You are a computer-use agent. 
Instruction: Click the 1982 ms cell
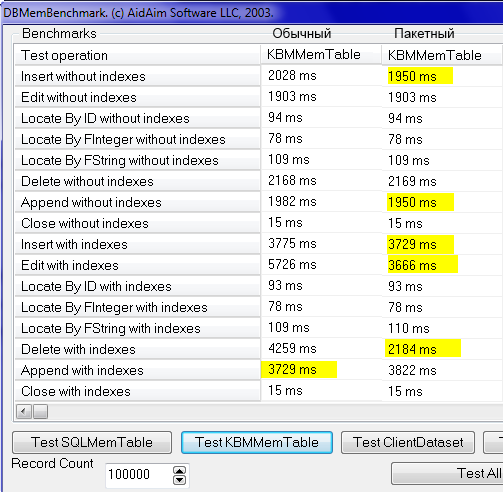[321, 202]
